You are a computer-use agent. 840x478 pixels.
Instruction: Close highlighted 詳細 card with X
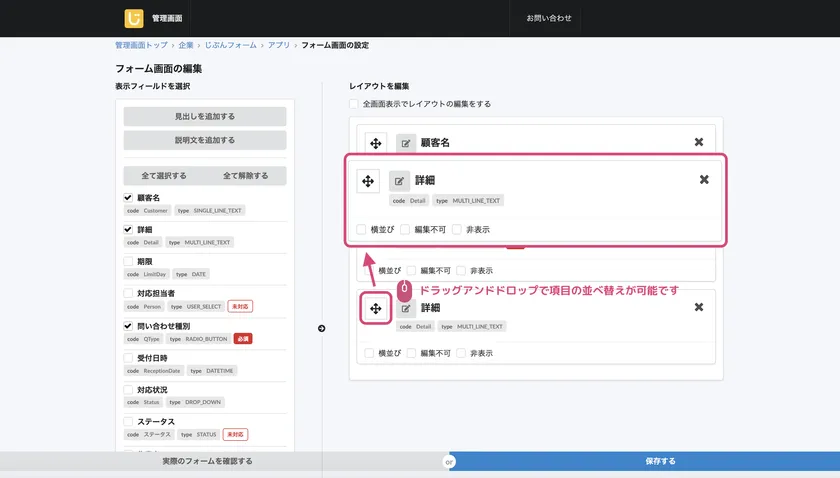(x=704, y=180)
